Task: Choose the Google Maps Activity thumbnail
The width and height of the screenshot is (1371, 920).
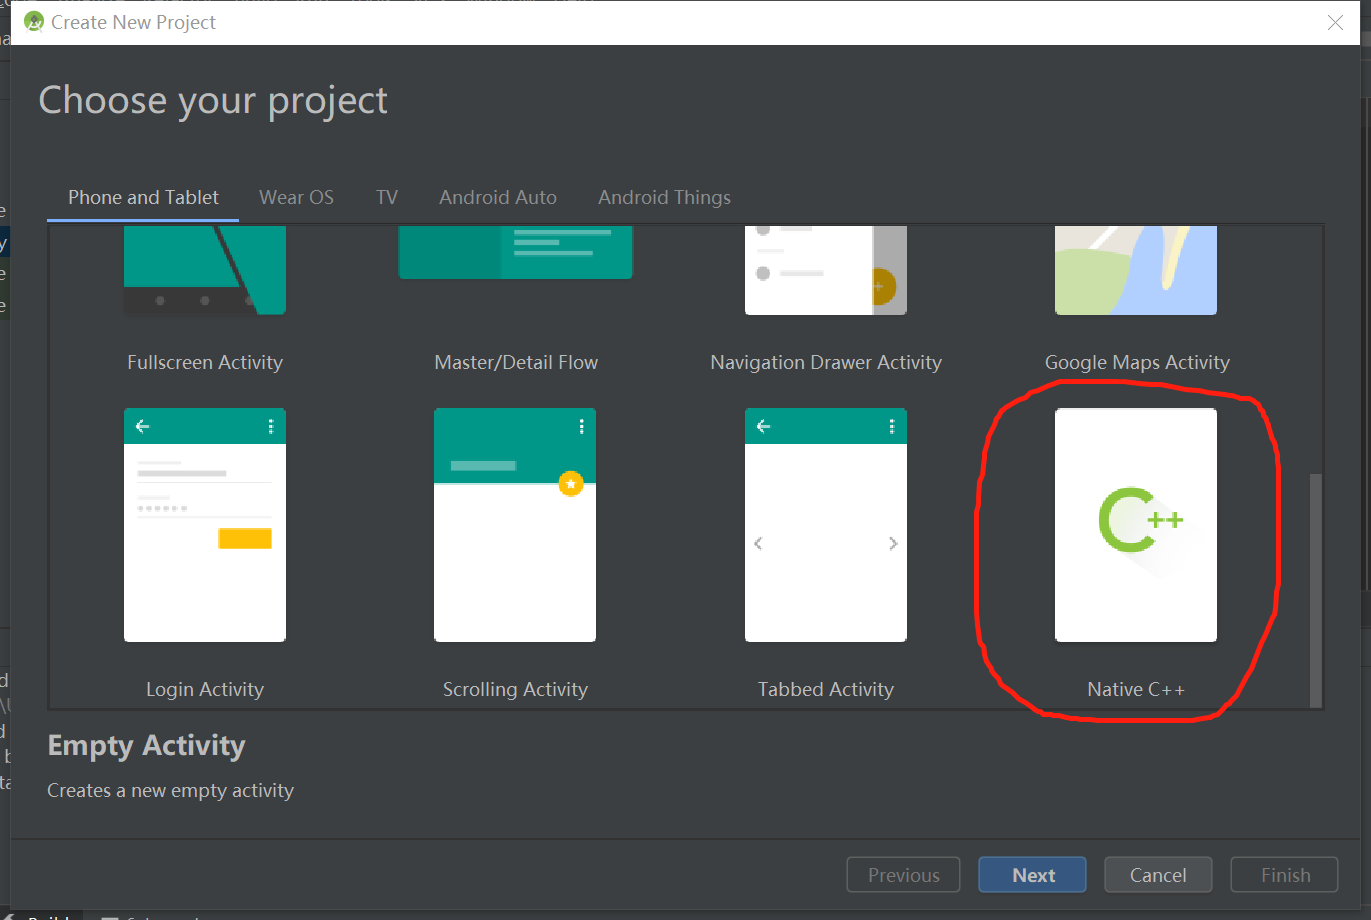Action: pos(1136,270)
